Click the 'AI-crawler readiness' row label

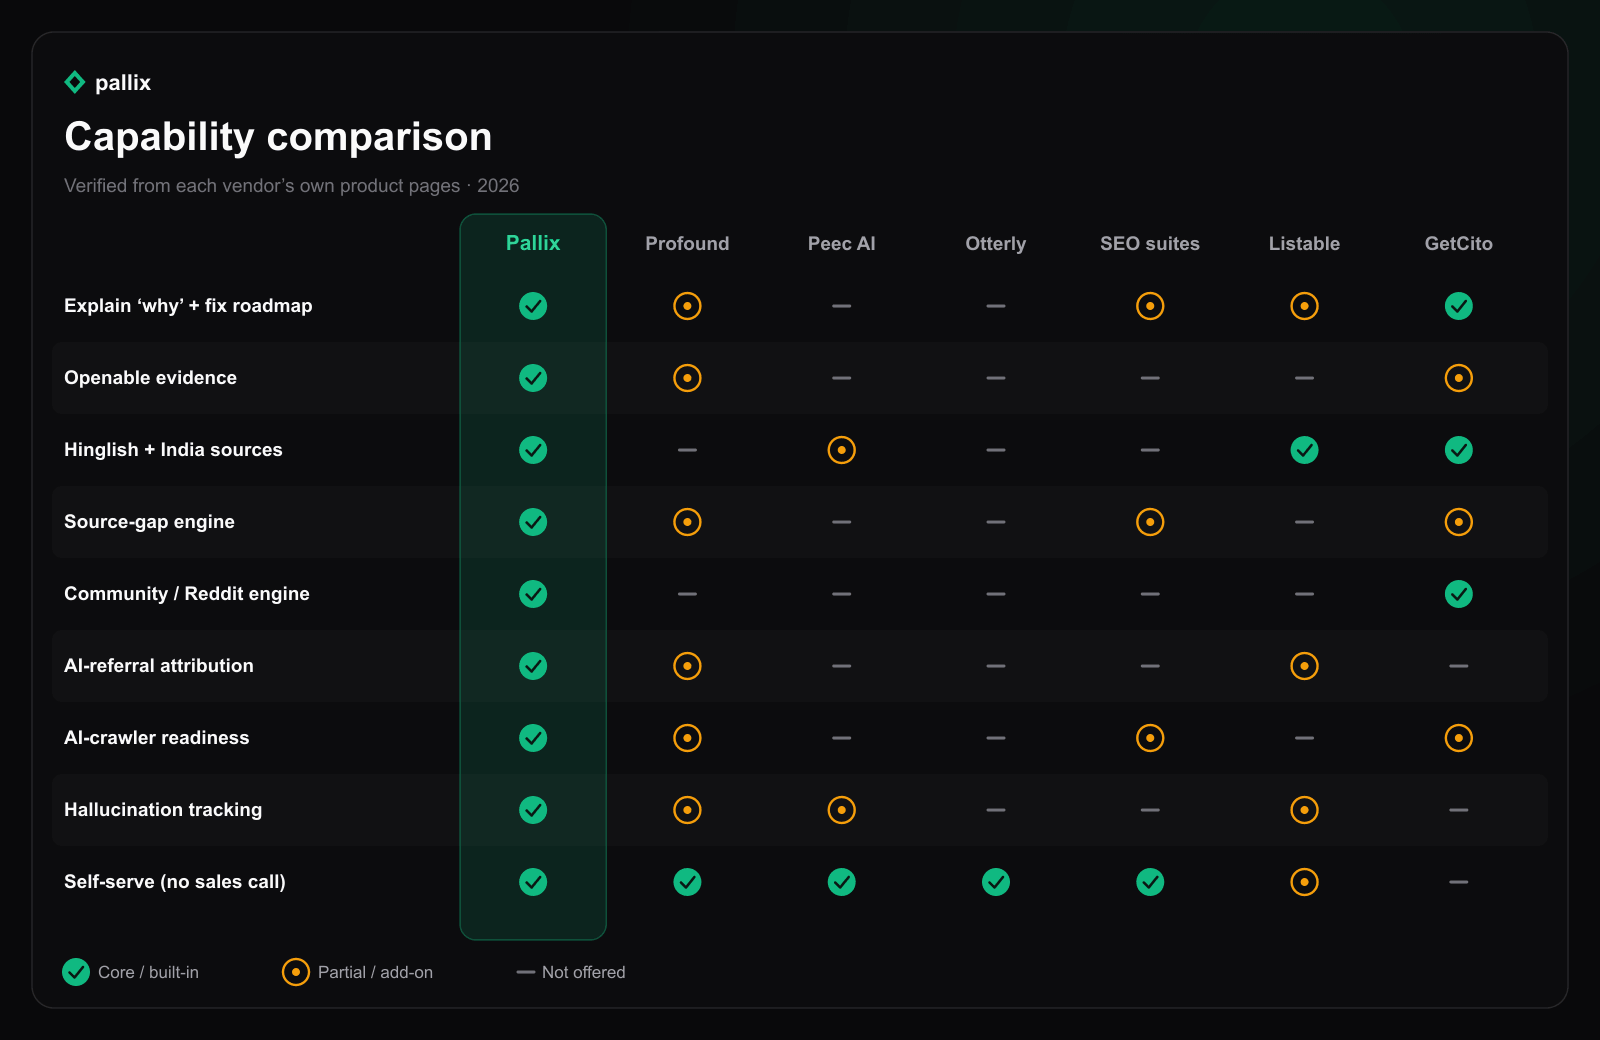pyautogui.click(x=157, y=738)
